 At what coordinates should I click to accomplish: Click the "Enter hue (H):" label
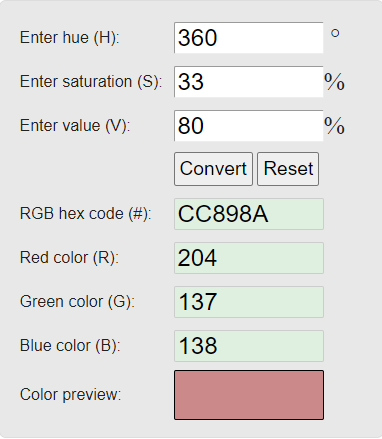pyautogui.click(x=69, y=38)
